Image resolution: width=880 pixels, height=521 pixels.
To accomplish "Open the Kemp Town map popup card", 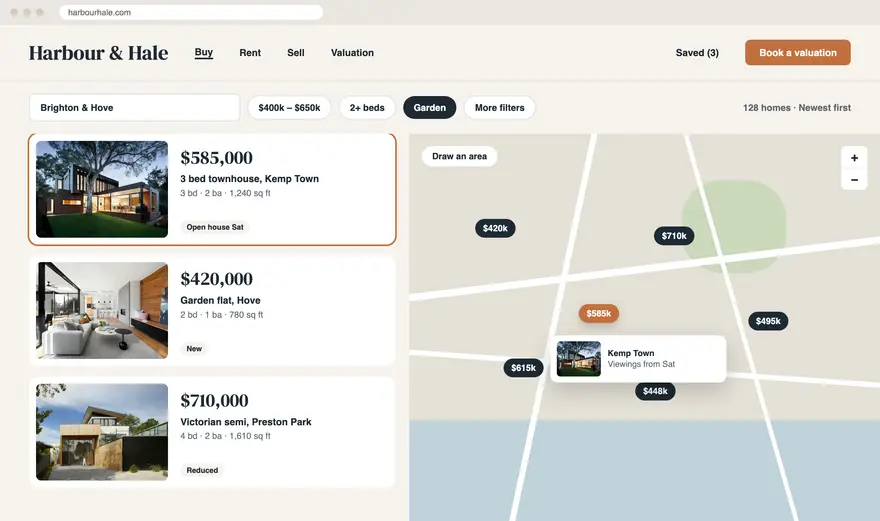I will click(638, 359).
